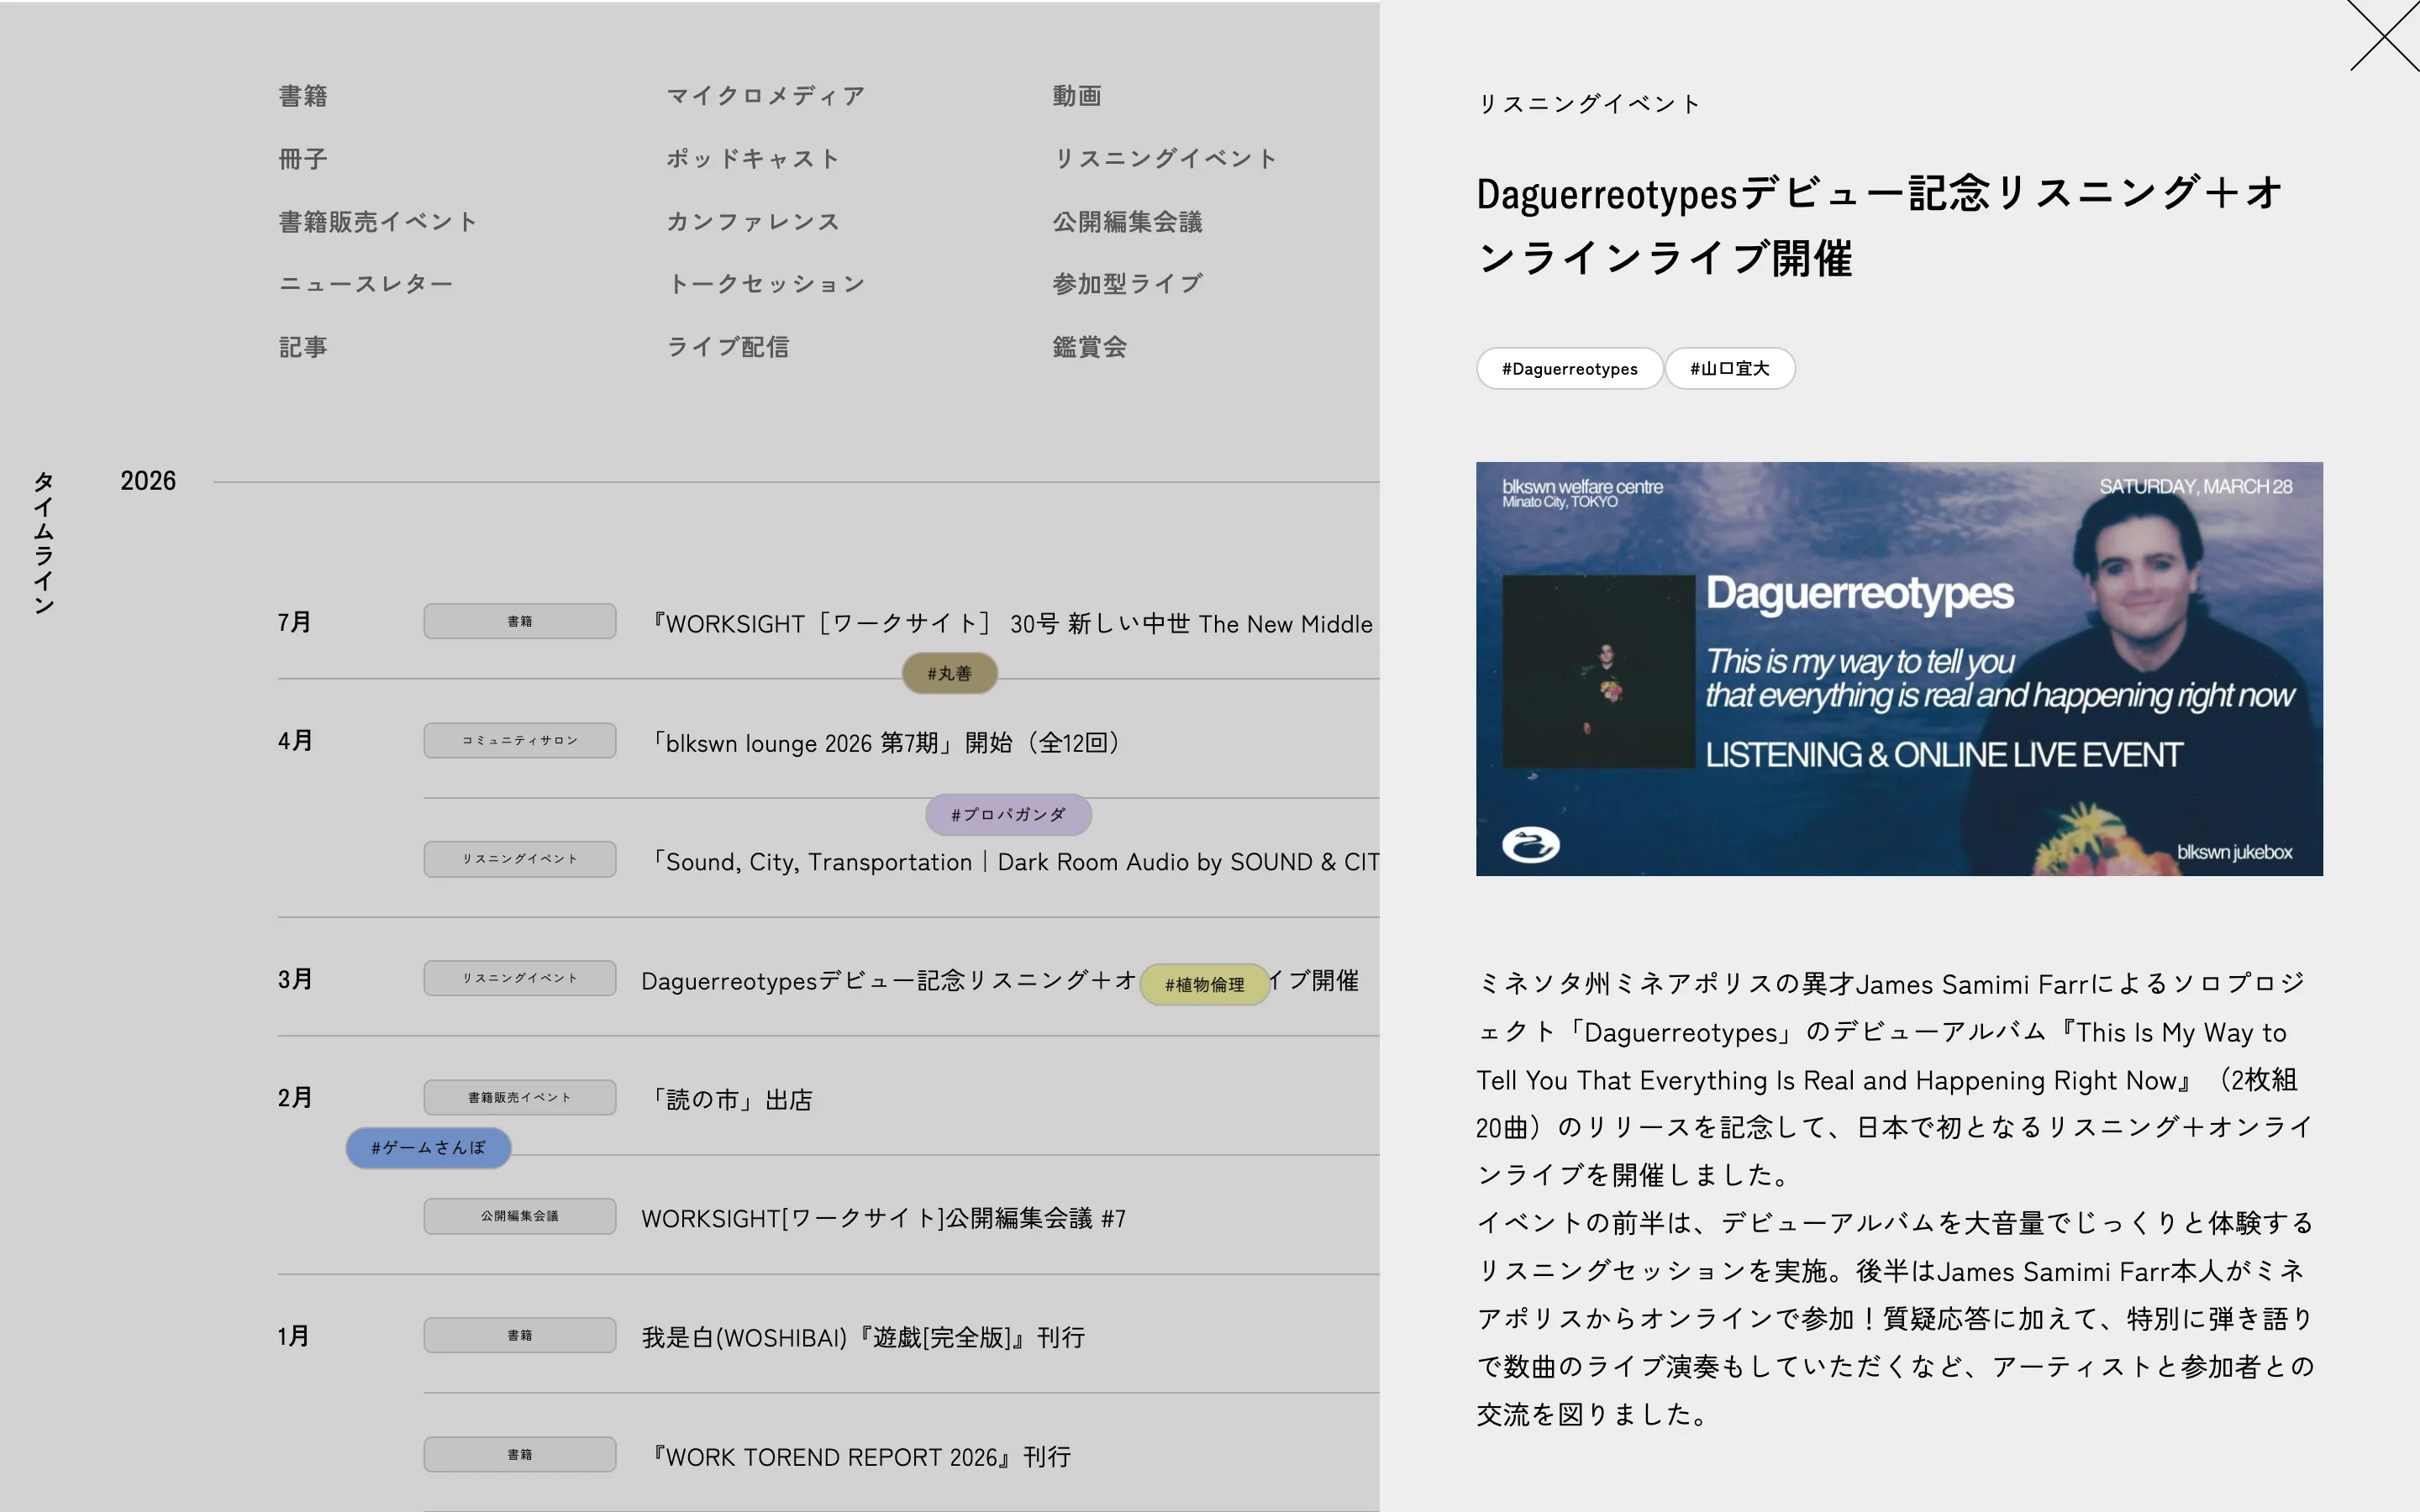Click the リスニングイベント badge in the 3月 row
This screenshot has height=1512, width=2420.
click(520, 978)
